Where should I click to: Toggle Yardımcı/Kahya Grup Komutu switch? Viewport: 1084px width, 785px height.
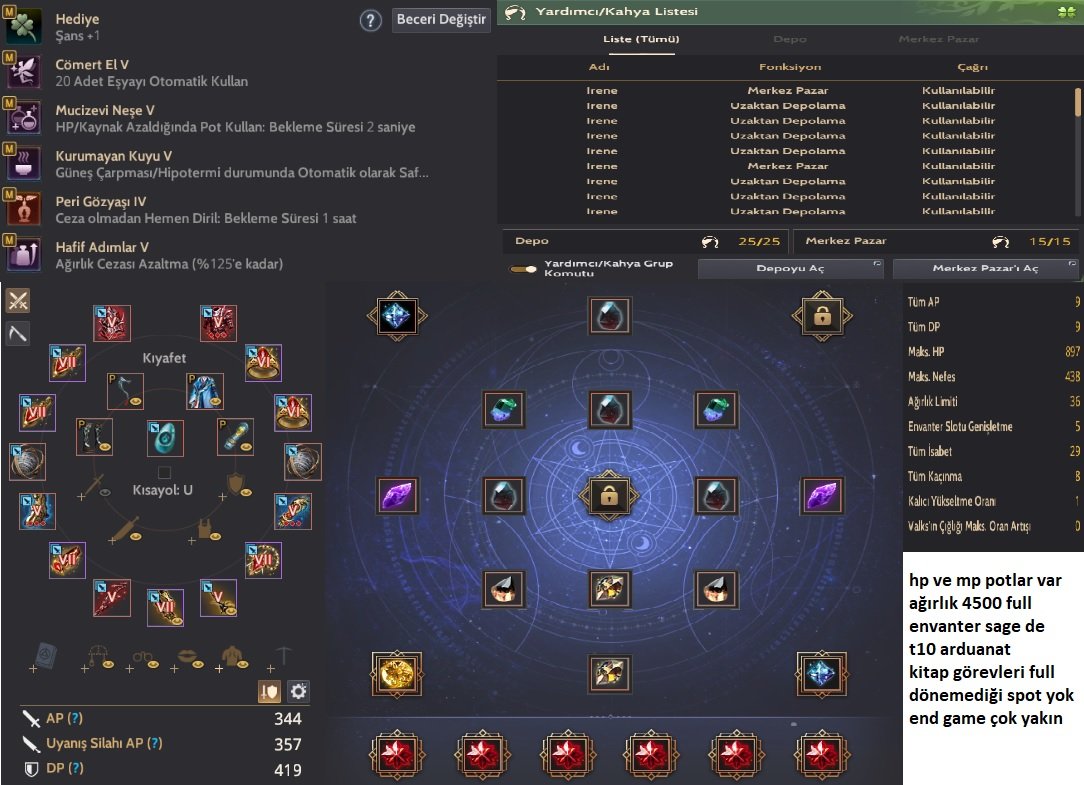523,269
